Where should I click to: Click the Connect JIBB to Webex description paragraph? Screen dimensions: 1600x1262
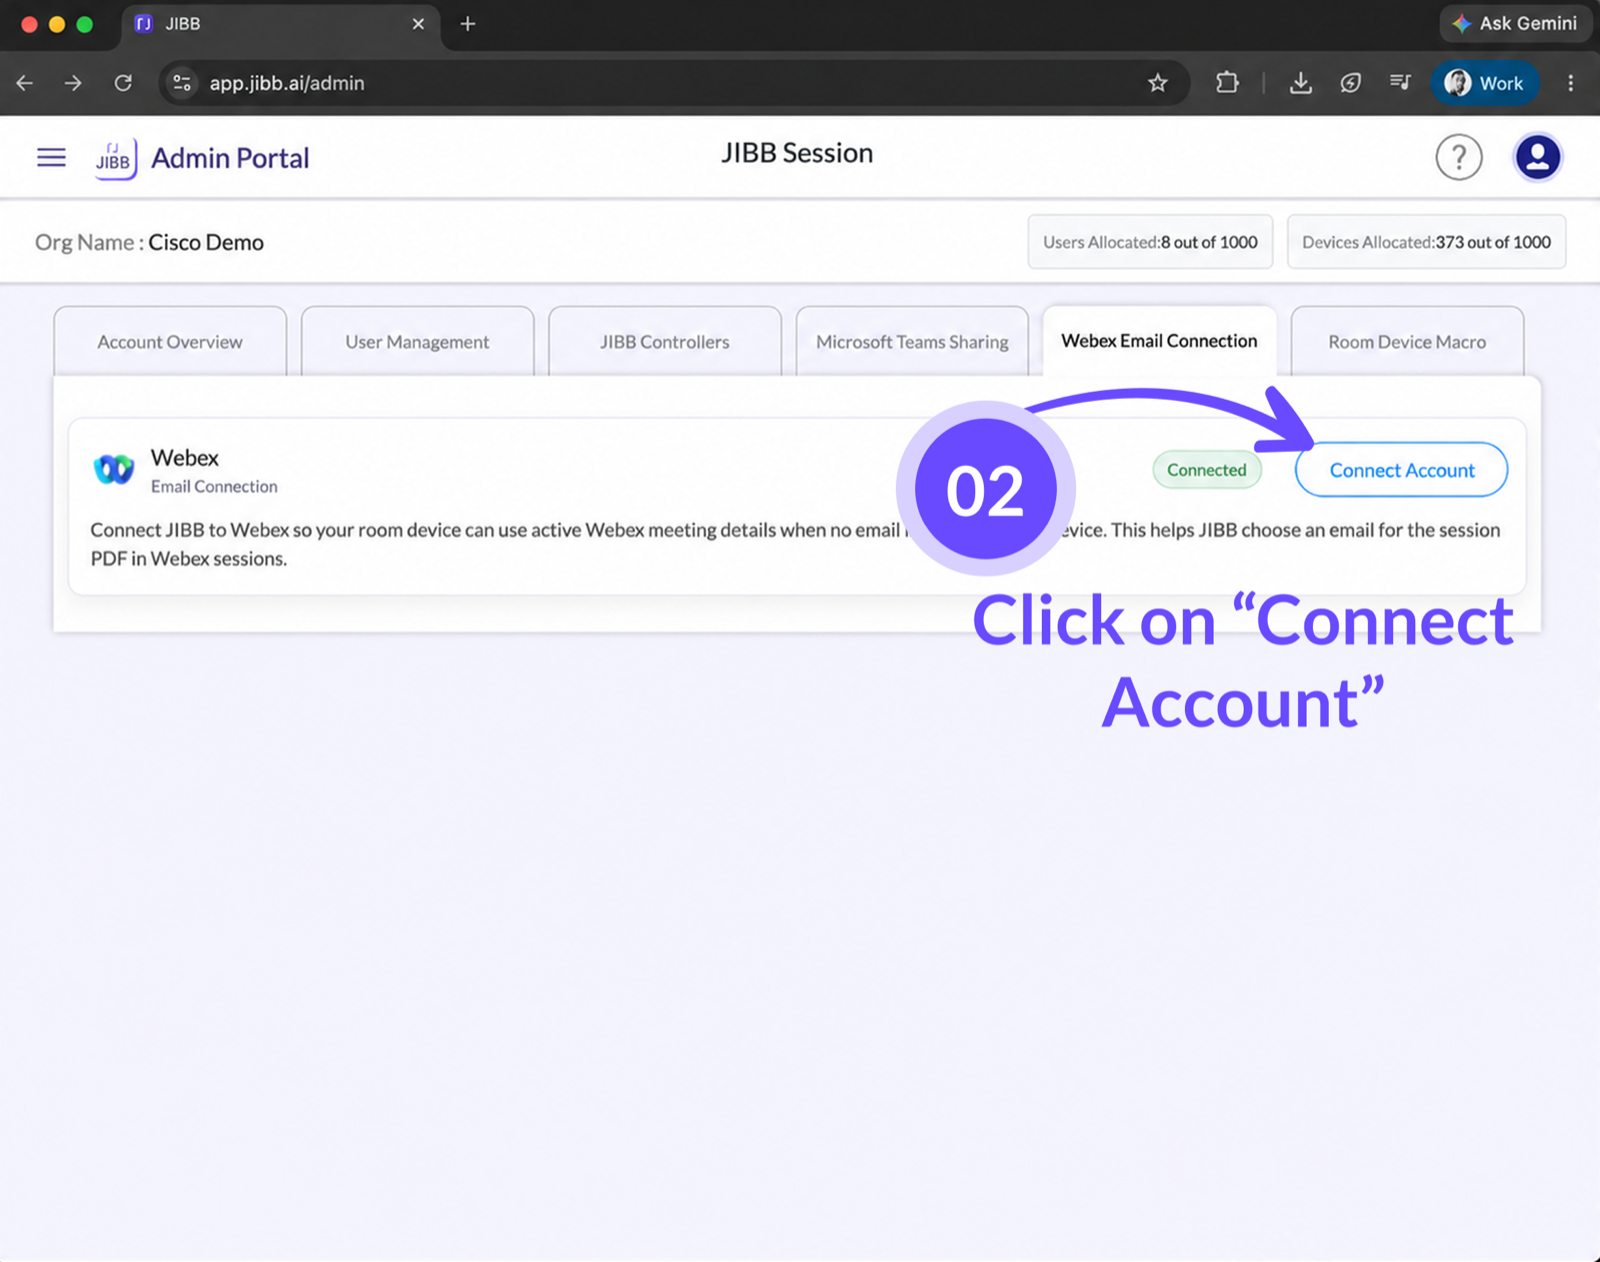[x=795, y=544]
